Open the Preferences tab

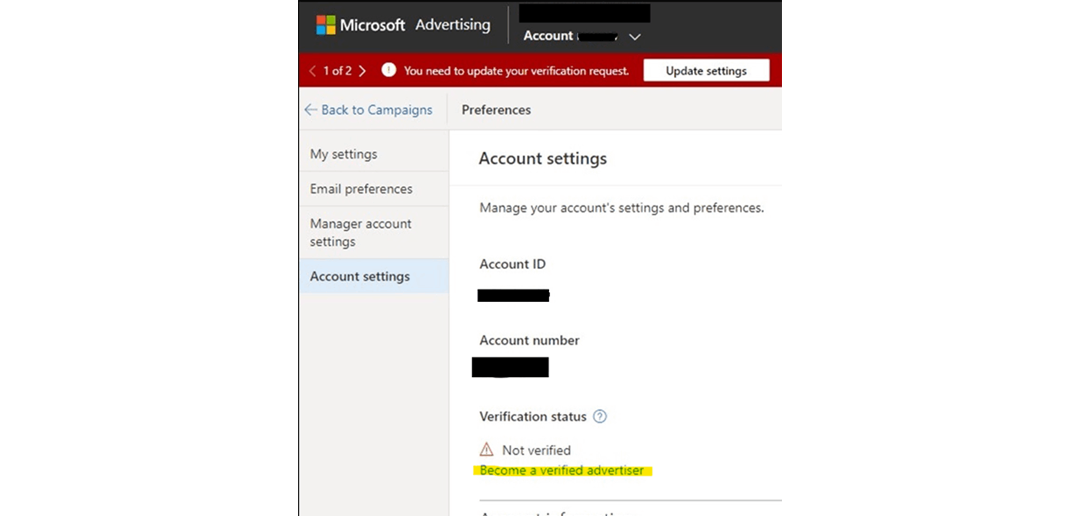(496, 110)
